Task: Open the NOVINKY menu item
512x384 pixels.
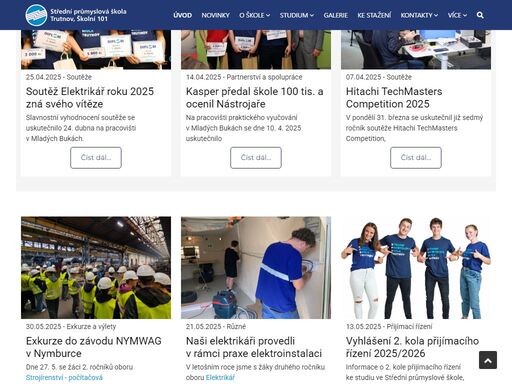Action: click(215, 15)
